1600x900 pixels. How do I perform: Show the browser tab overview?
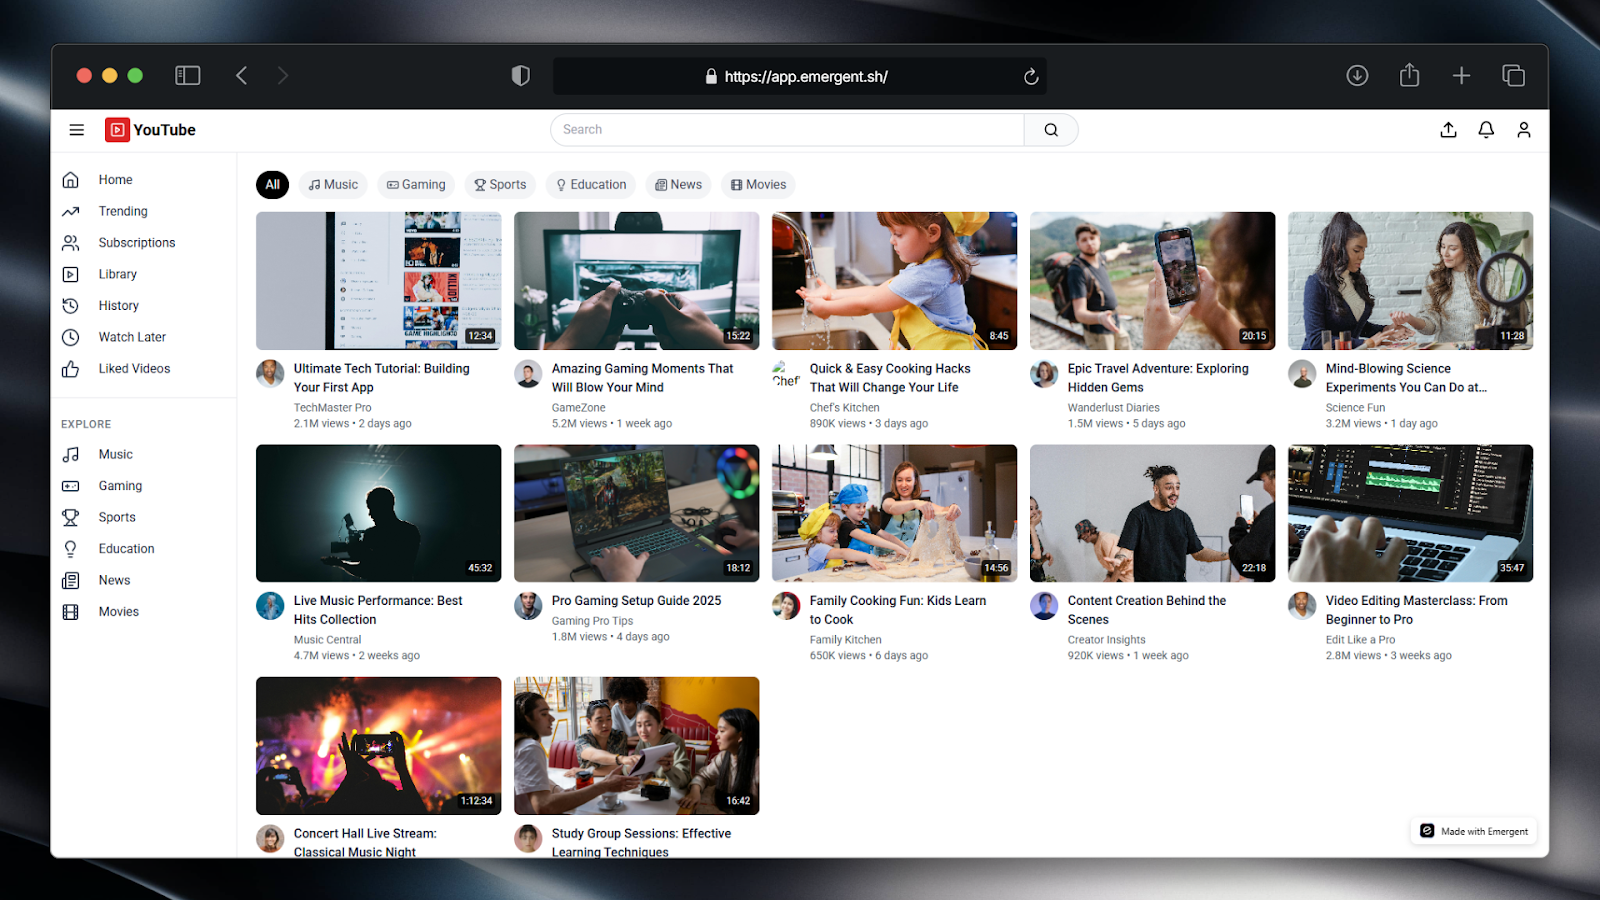pos(1513,76)
